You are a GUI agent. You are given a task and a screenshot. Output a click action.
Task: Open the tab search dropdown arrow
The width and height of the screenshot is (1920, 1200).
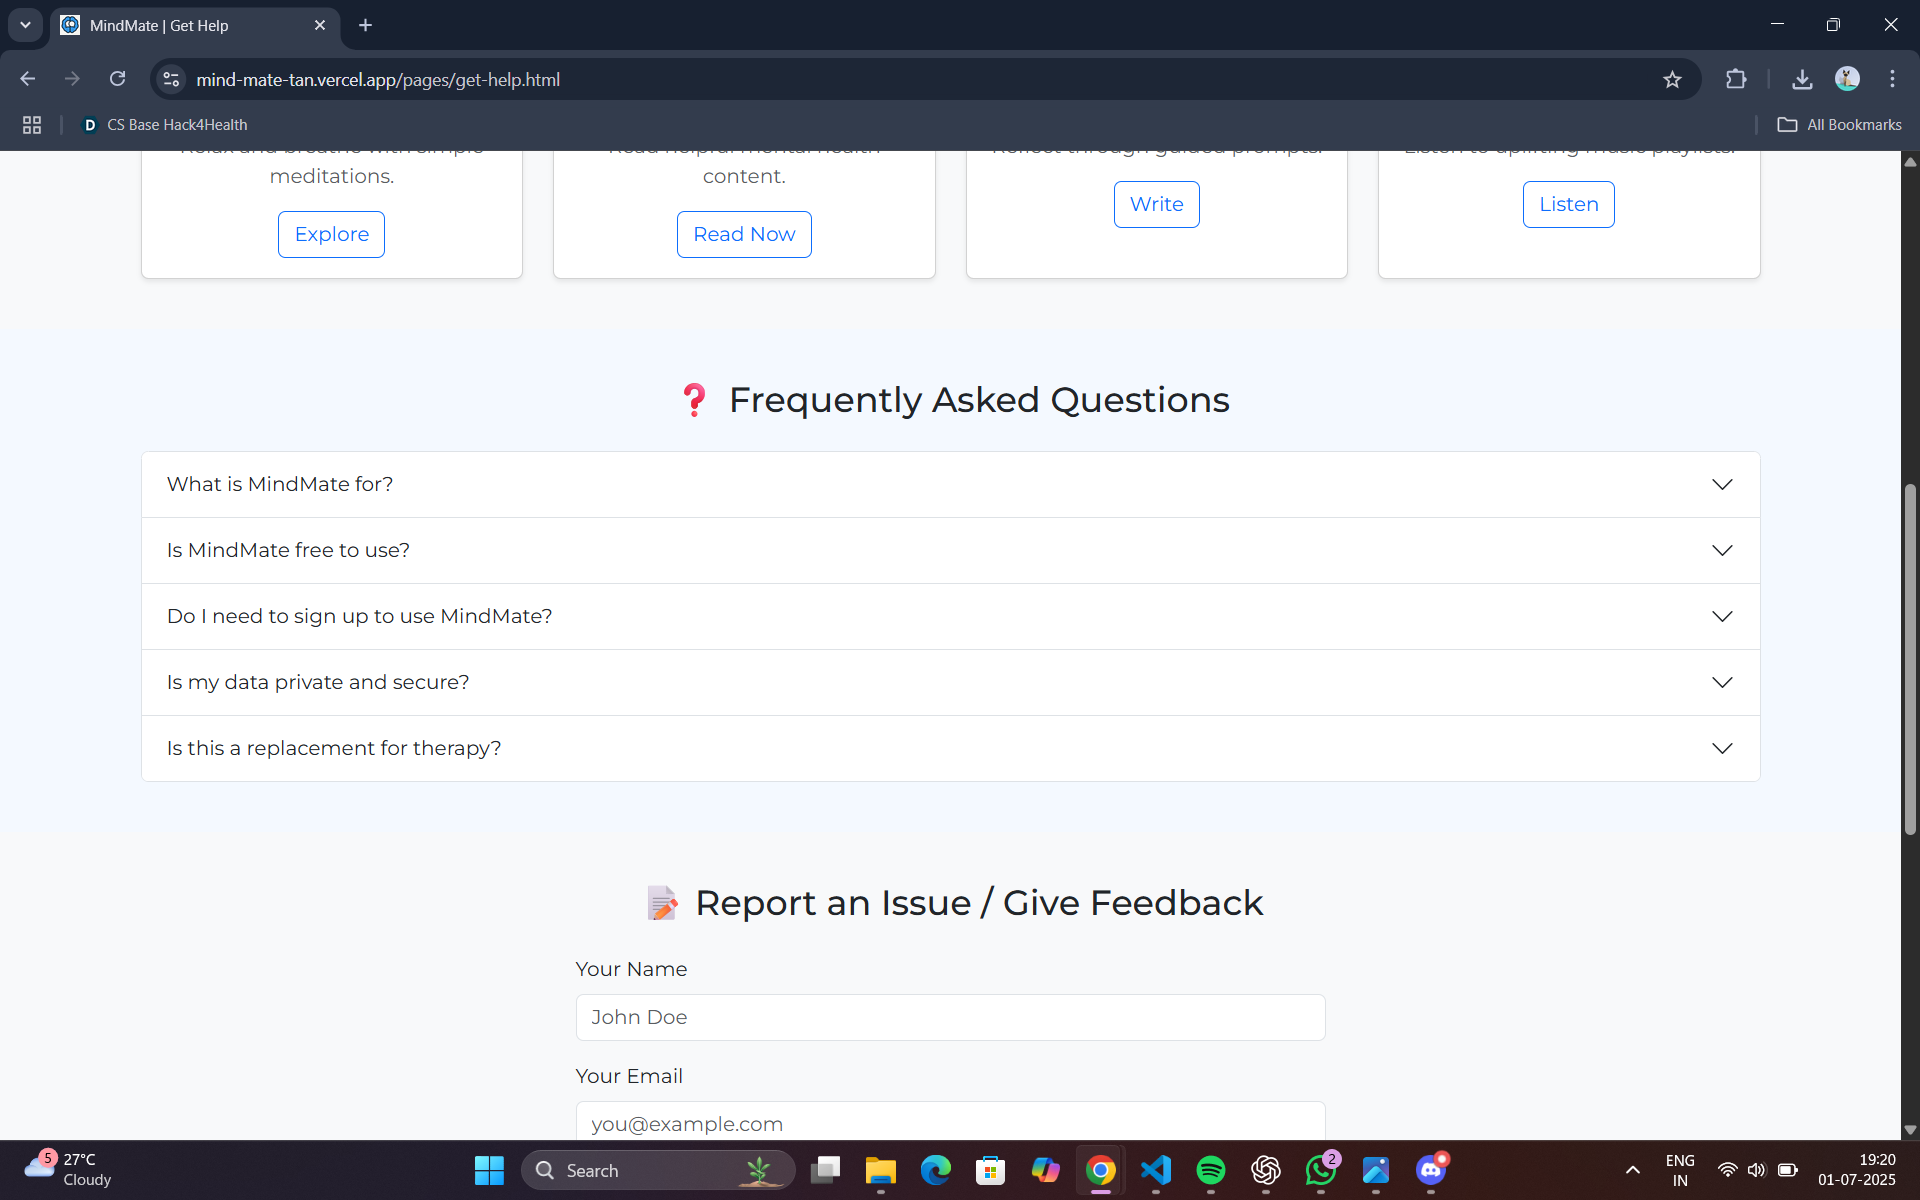25,25
